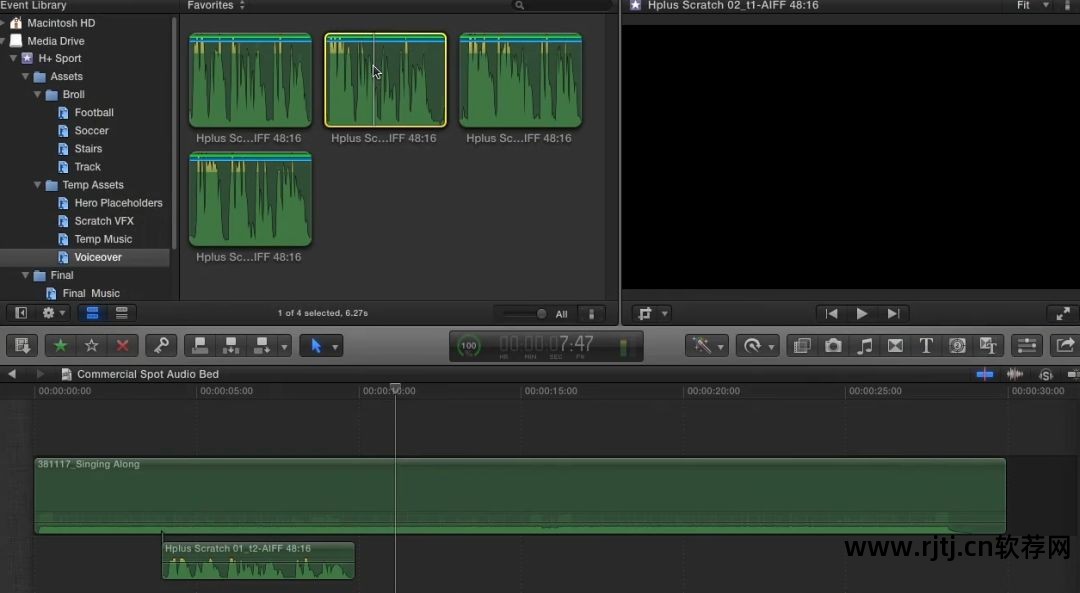The width and height of the screenshot is (1080, 593).
Task: View background tasks 100% indicator
Action: coord(469,346)
